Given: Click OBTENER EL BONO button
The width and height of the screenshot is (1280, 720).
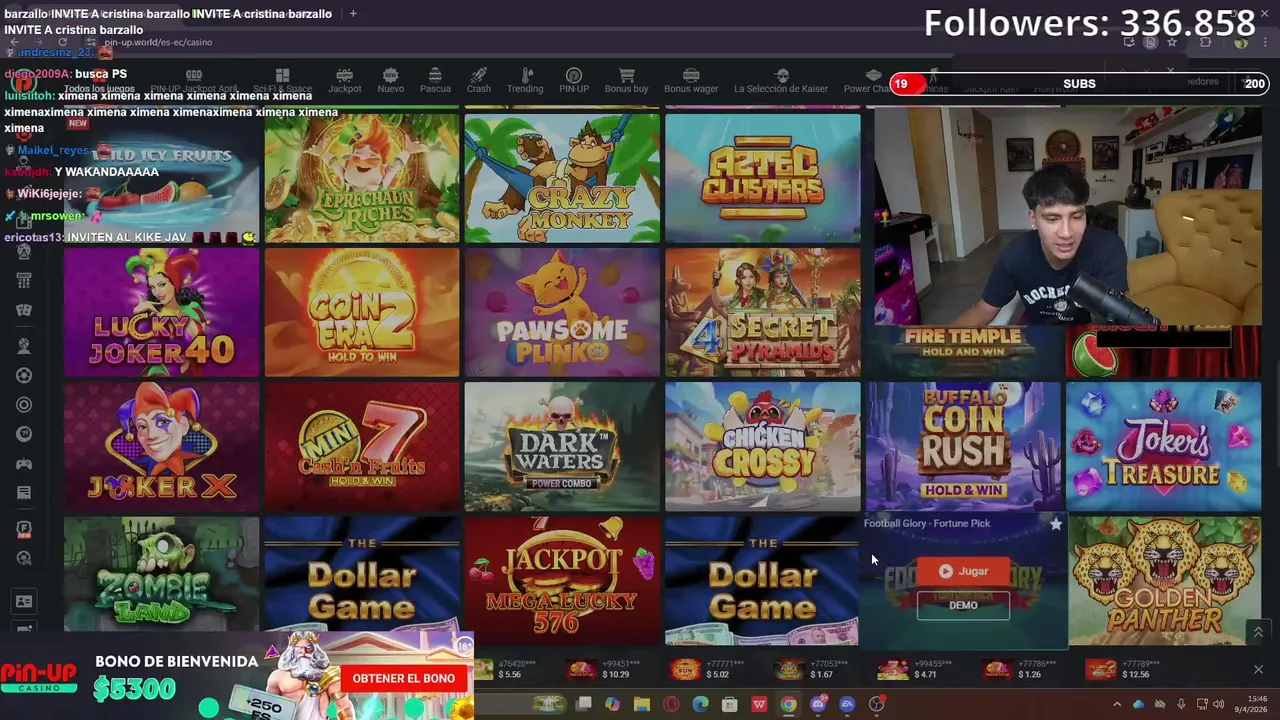Looking at the screenshot, I should click(403, 678).
